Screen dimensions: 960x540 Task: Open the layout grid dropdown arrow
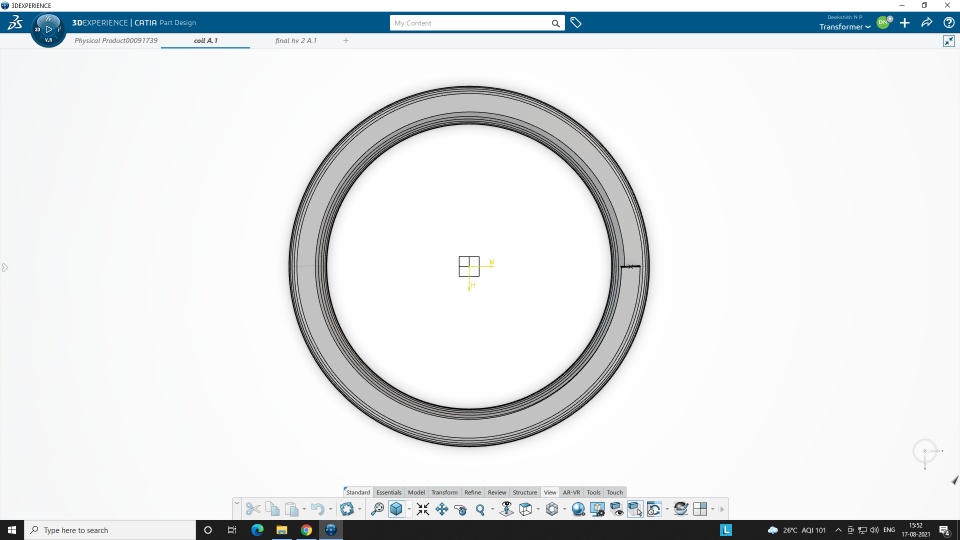click(713, 509)
